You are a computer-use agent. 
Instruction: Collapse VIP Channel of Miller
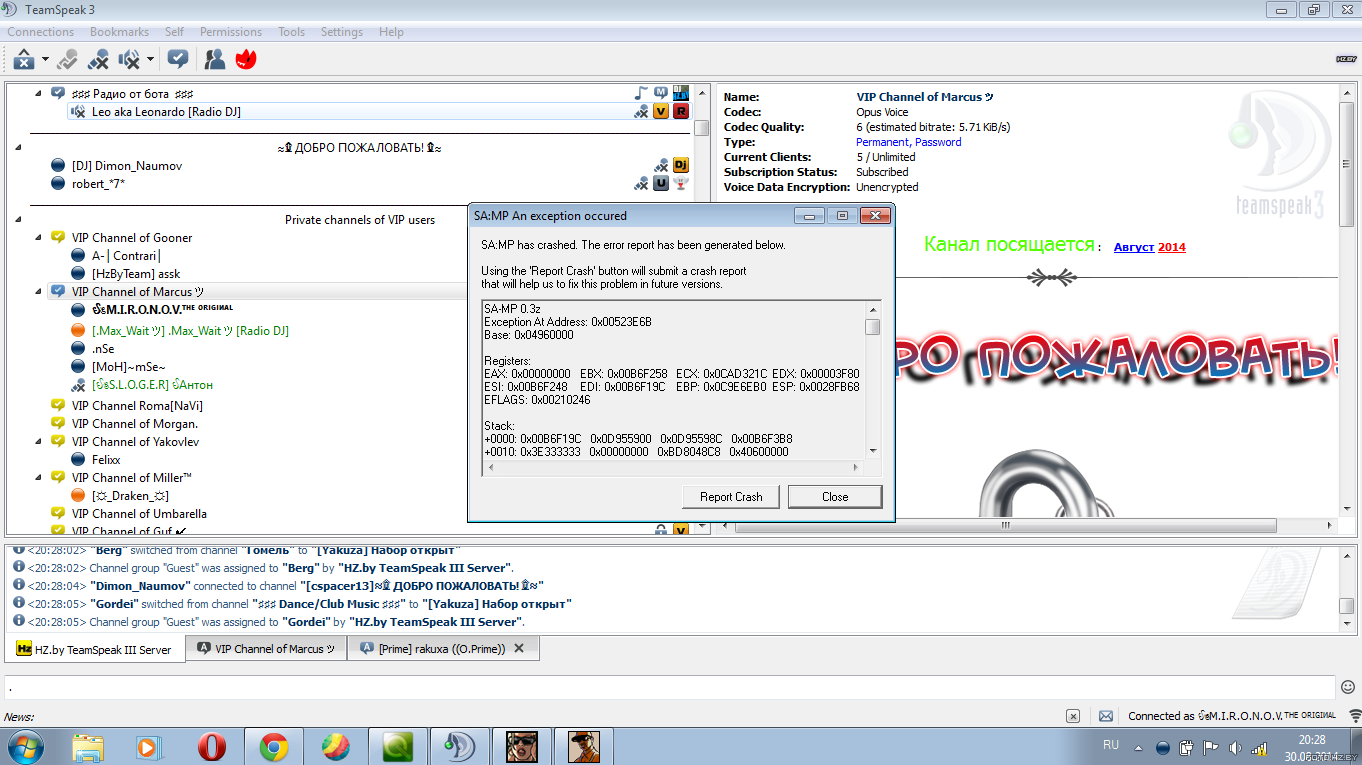tap(39, 477)
